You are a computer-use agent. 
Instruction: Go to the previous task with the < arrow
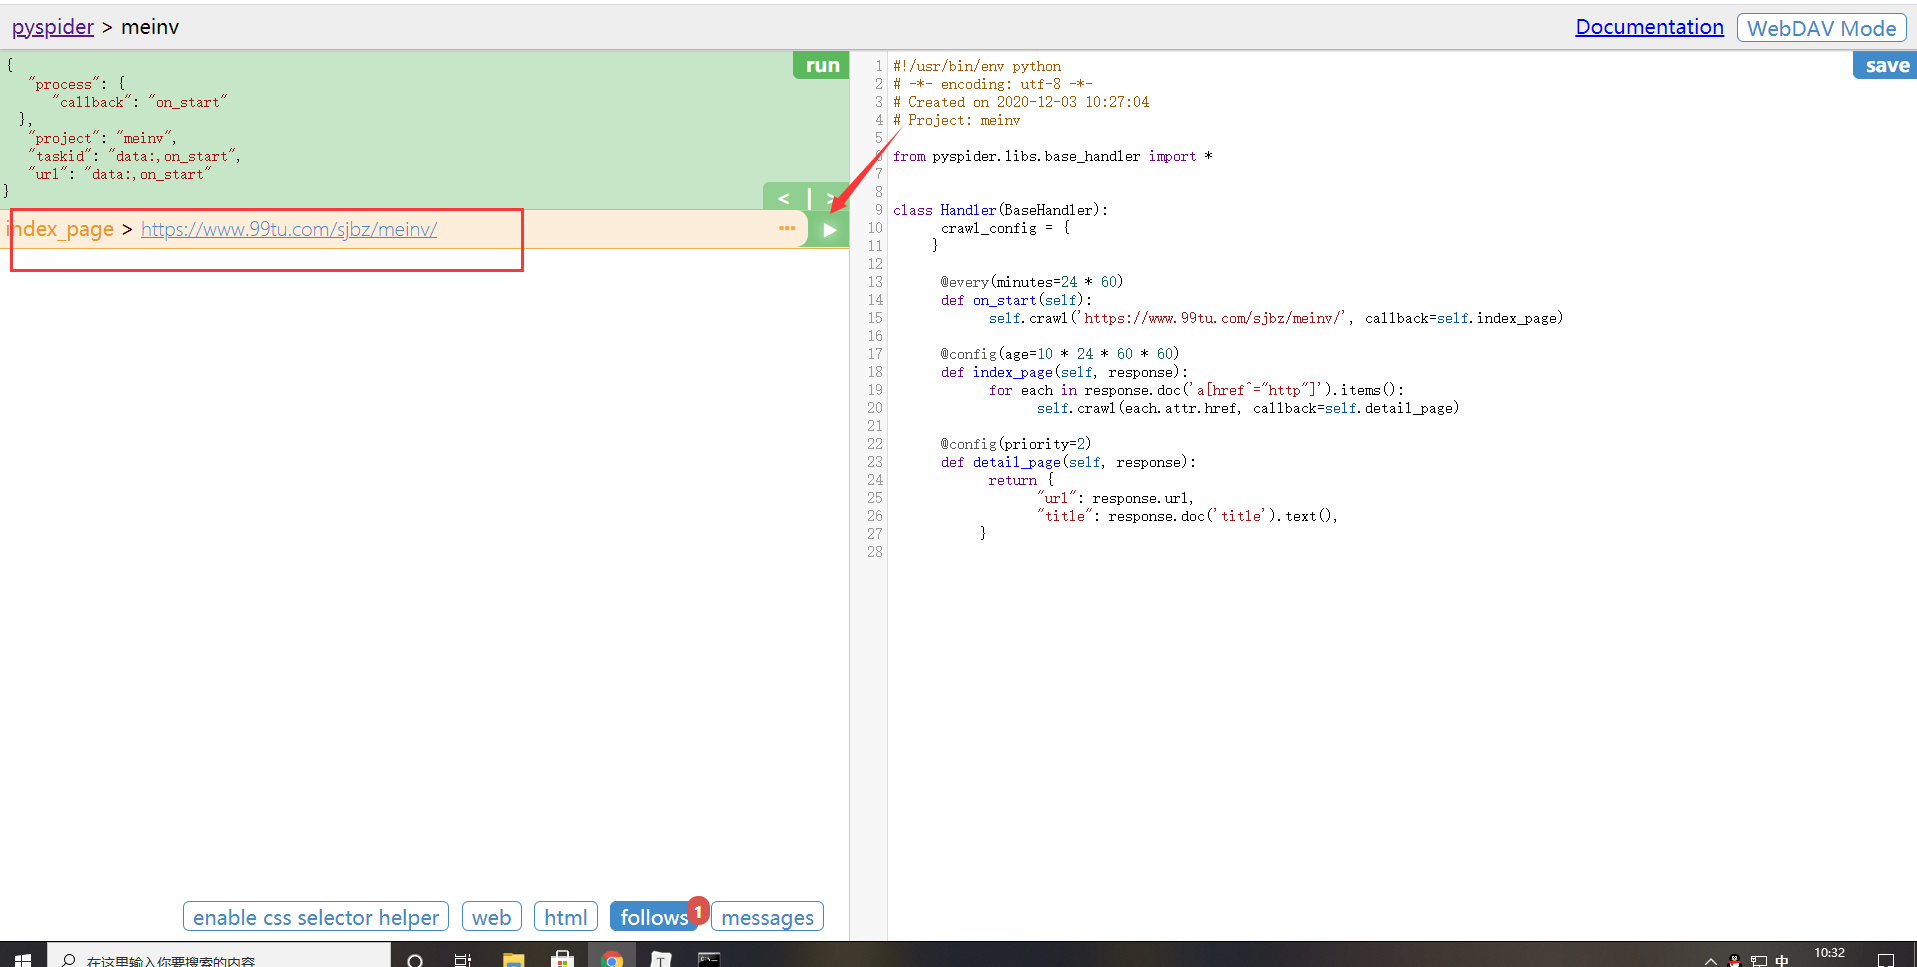pos(784,198)
